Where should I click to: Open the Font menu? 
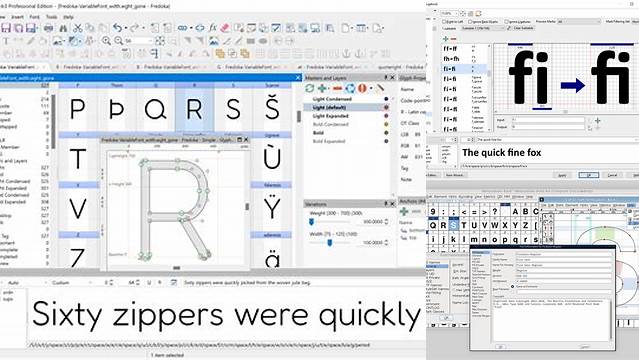coord(35,17)
